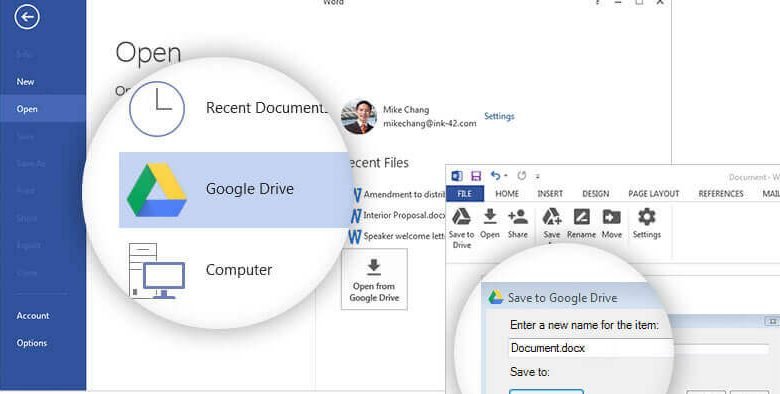Viewport: 780px width, 394px height.
Task: Click the Save to Drive ribbon icon
Action: [x=461, y=217]
